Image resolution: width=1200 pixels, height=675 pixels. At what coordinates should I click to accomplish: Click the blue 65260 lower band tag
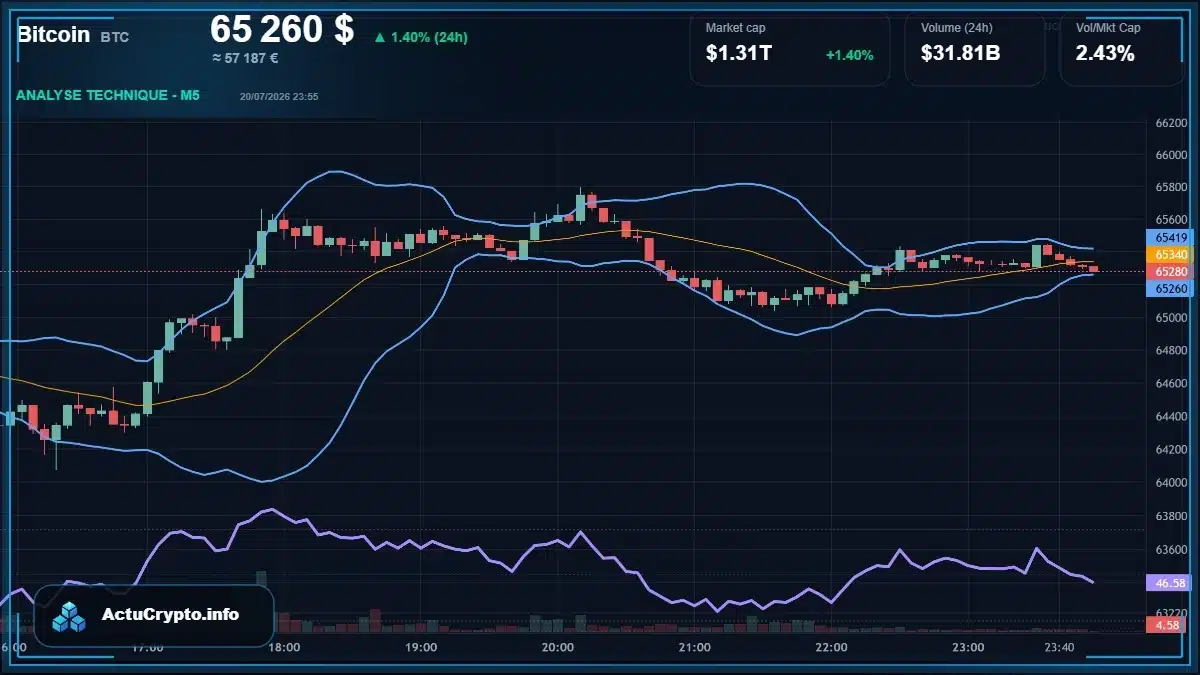click(x=1170, y=288)
